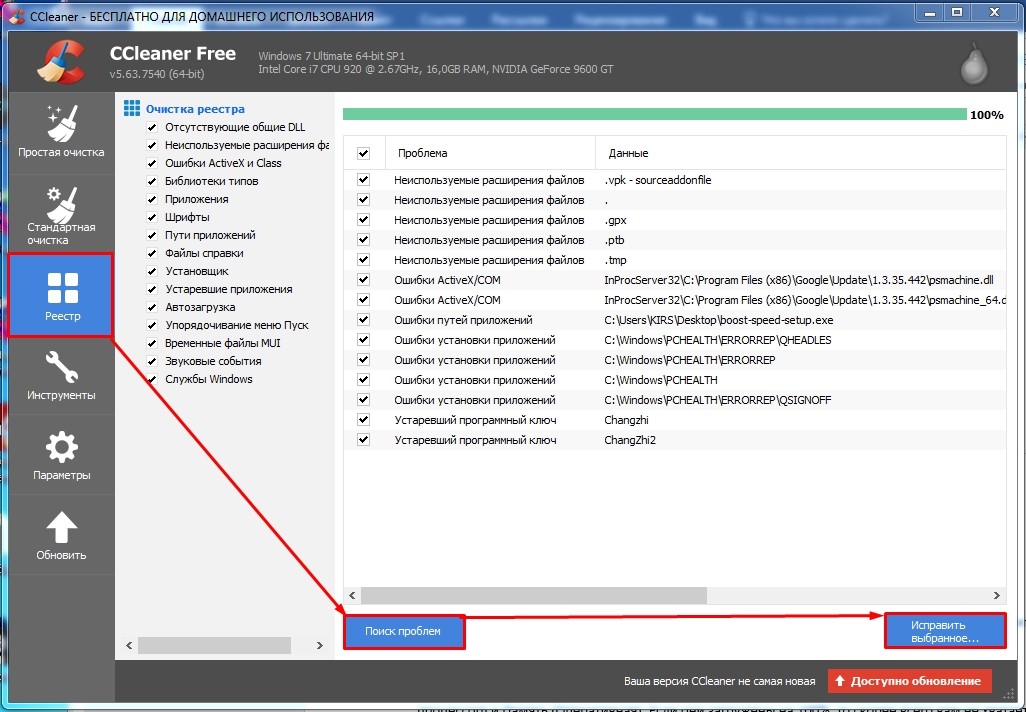Viewport: 1026px width, 712px height.
Task: Select the .ptb extension row
Action: pos(675,240)
